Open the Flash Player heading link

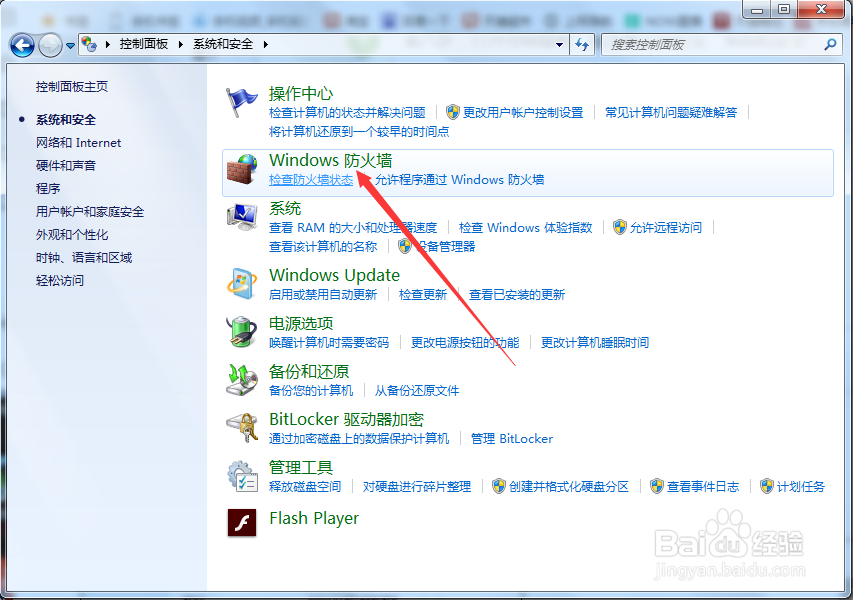click(x=314, y=518)
